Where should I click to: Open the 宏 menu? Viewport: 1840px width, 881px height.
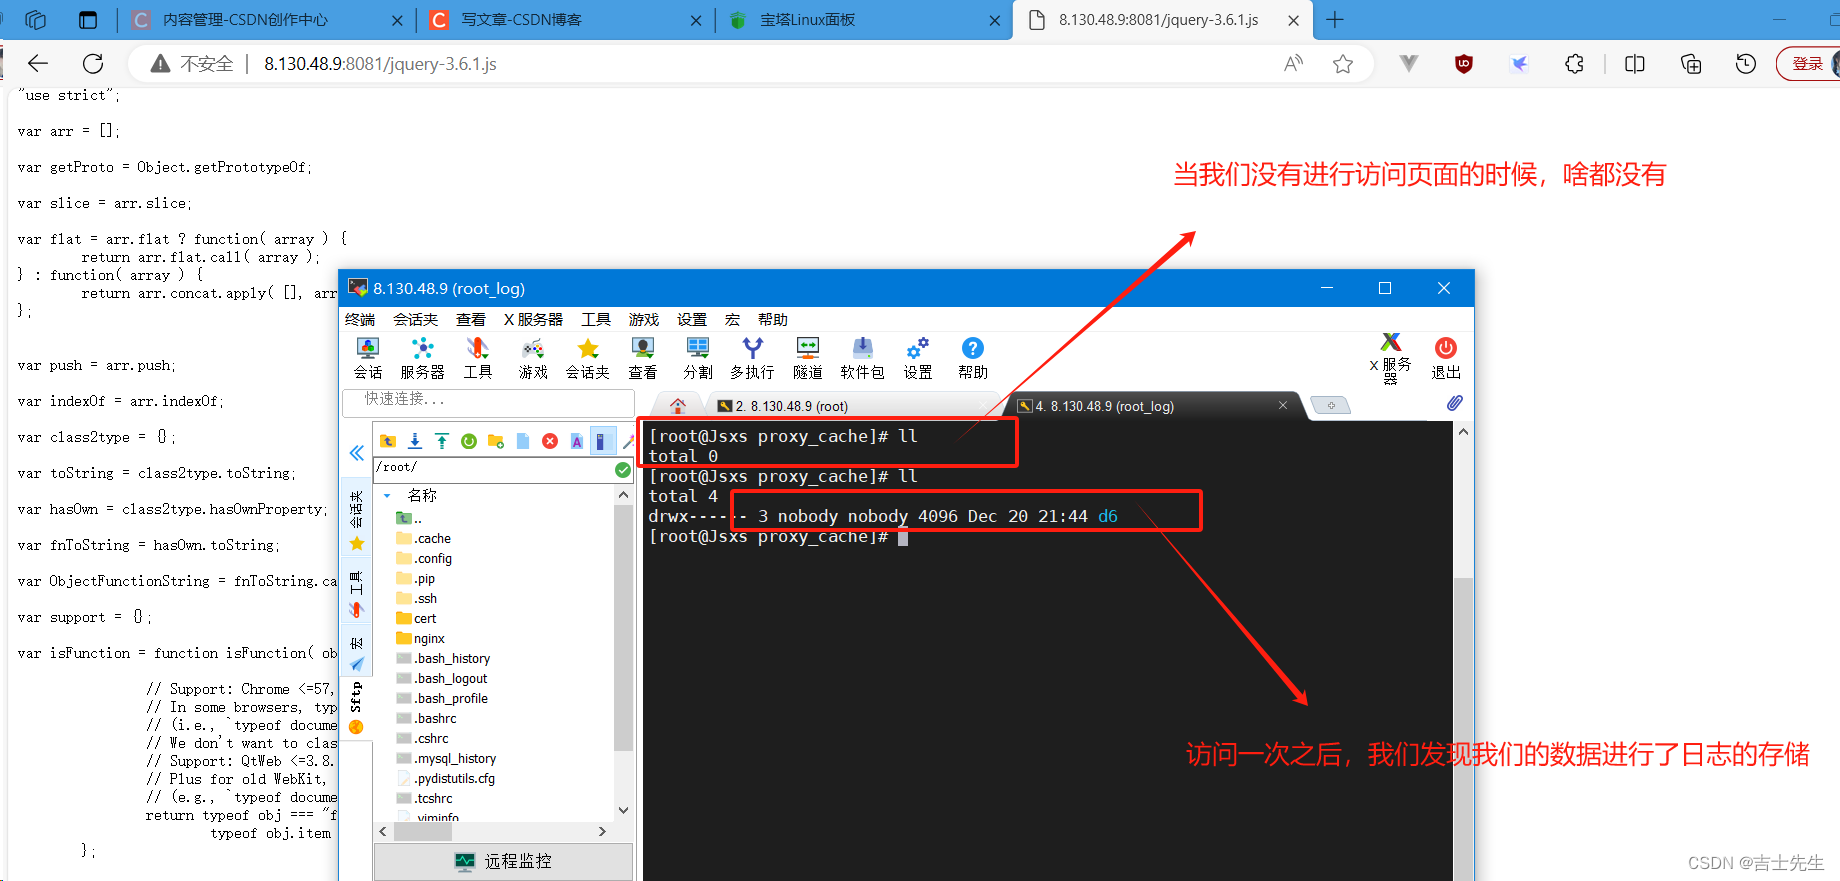[732, 320]
